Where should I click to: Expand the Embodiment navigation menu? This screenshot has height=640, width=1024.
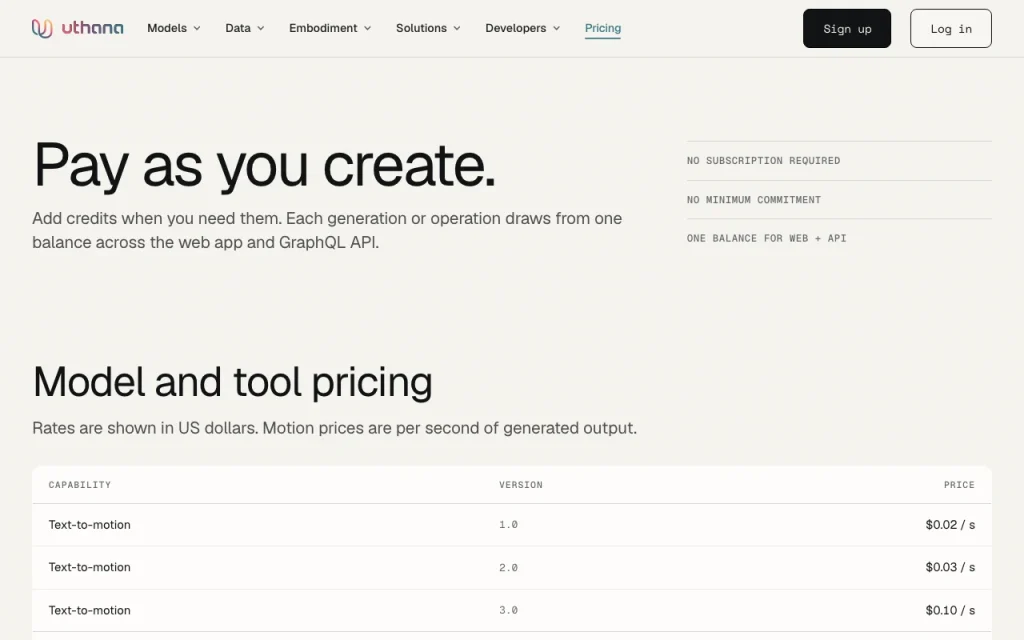tap(330, 28)
